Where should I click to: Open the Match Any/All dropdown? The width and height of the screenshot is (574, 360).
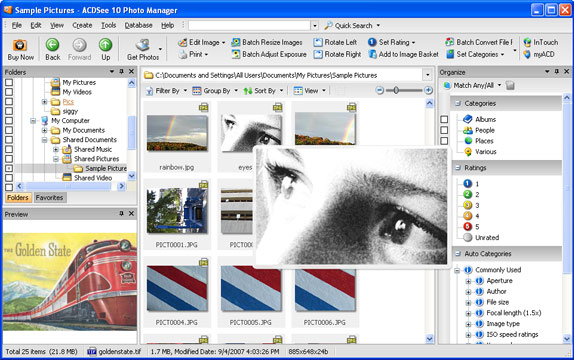(x=499, y=85)
